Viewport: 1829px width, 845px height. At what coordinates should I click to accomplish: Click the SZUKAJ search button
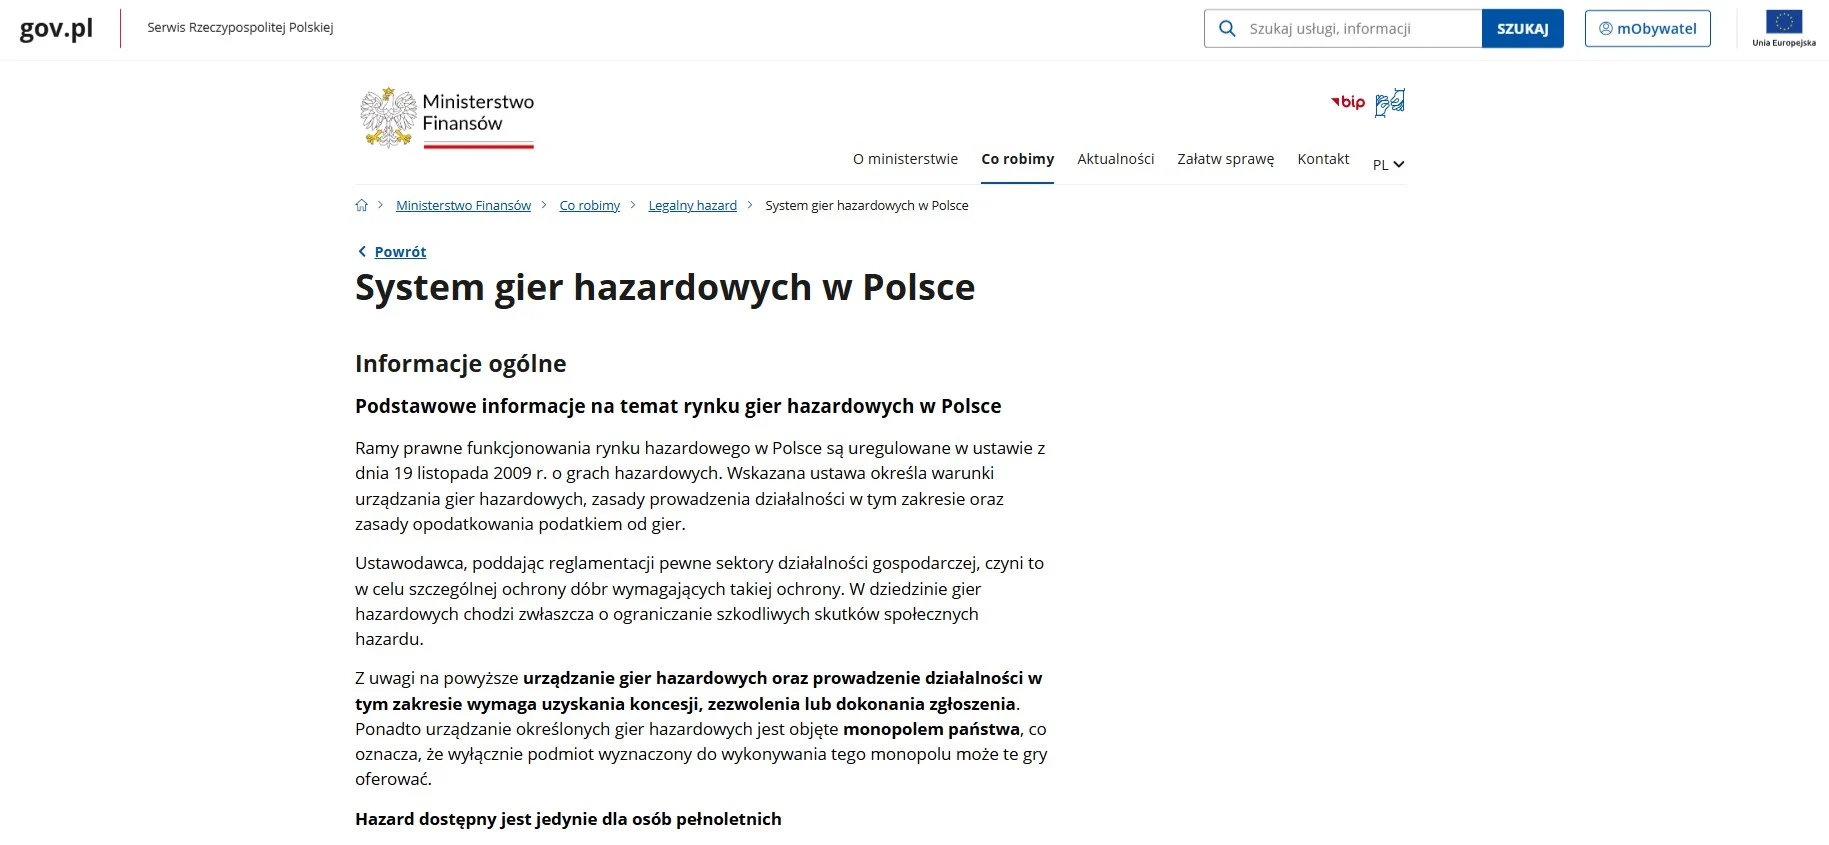1522,29
